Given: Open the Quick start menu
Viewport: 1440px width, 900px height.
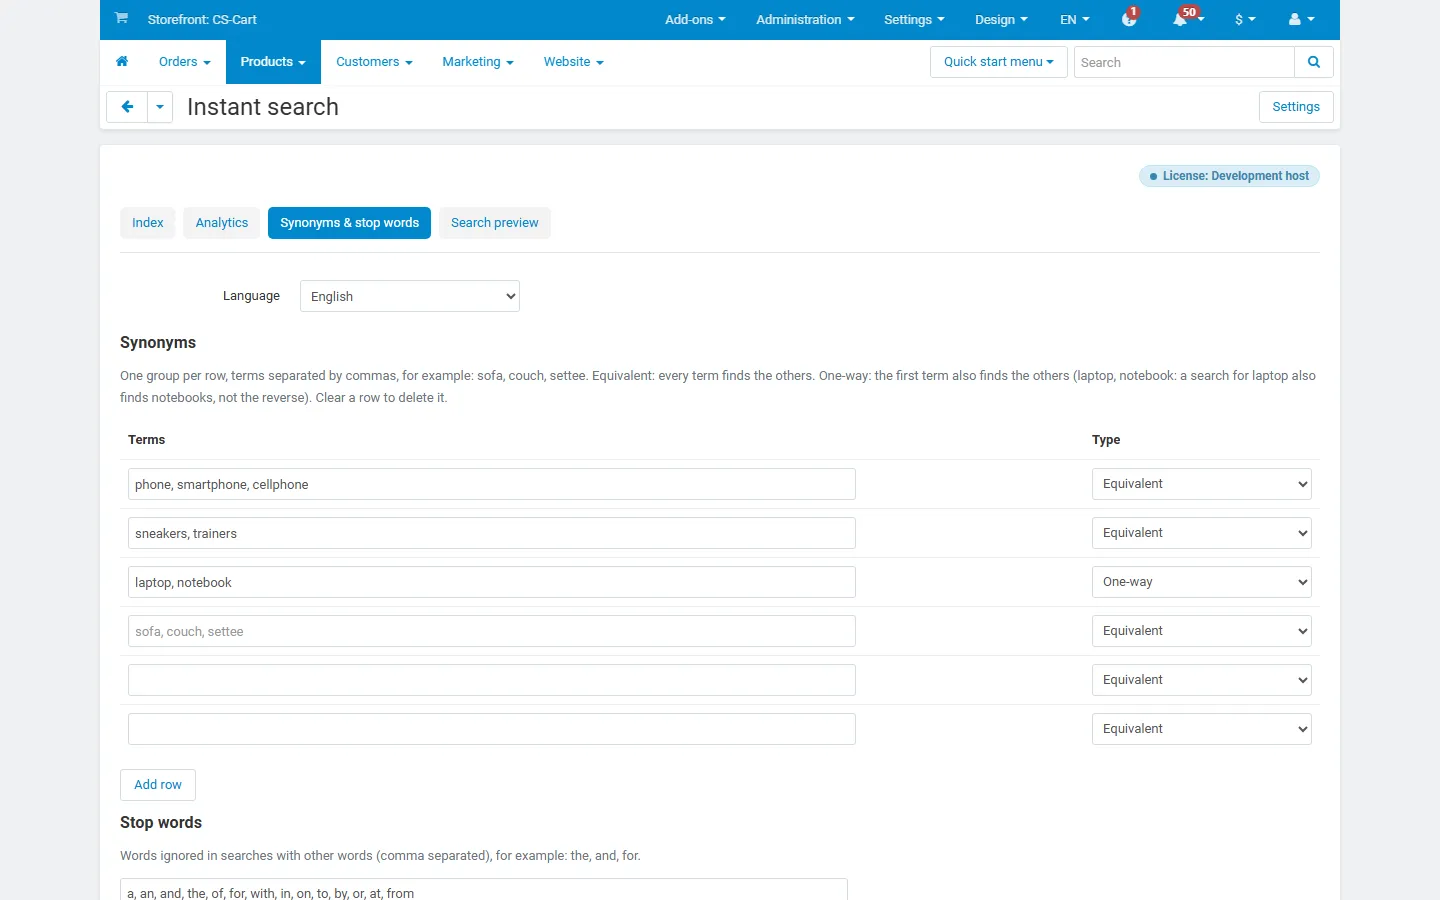Looking at the screenshot, I should pyautogui.click(x=999, y=62).
